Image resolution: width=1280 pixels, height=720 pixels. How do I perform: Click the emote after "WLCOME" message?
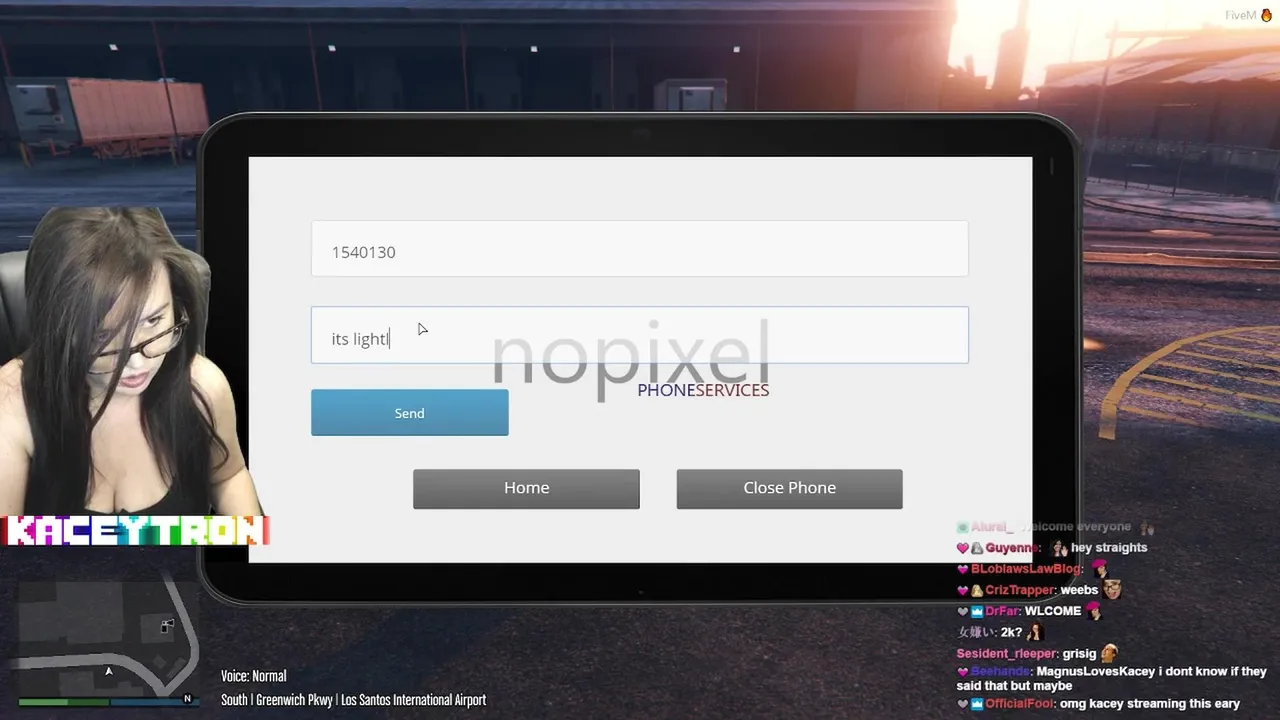click(x=1094, y=611)
